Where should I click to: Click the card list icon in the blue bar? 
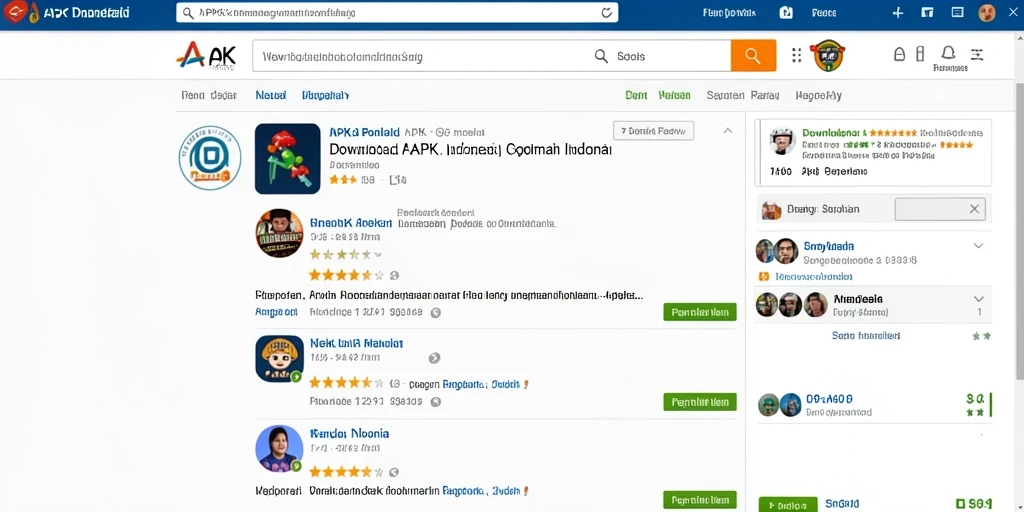pos(958,12)
